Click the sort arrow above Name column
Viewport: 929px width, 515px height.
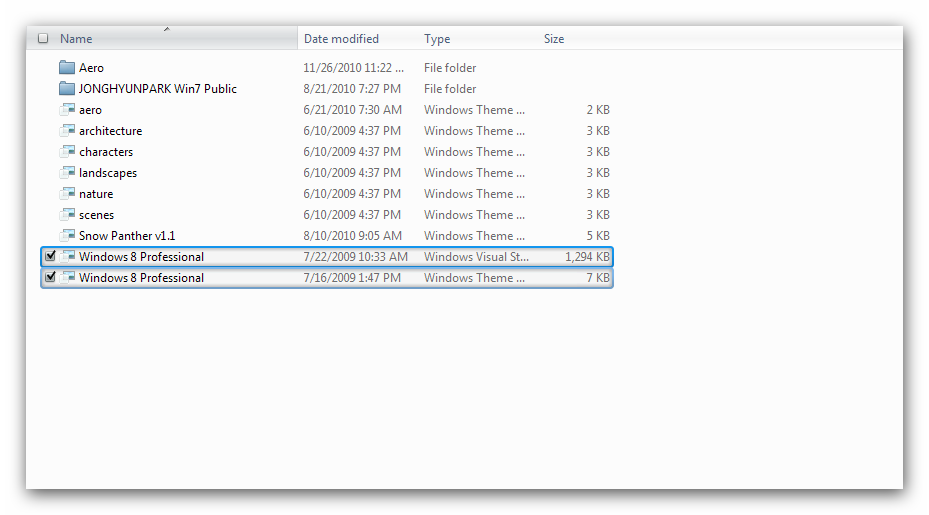tap(166, 28)
